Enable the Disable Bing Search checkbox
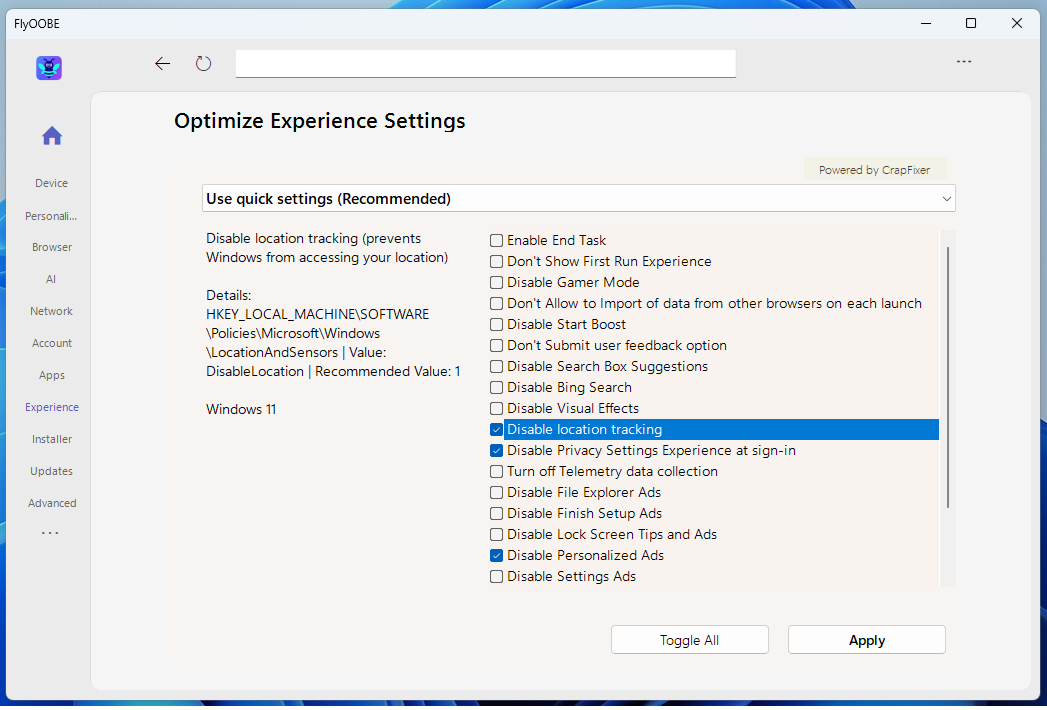1047x710 pixels. click(x=497, y=388)
